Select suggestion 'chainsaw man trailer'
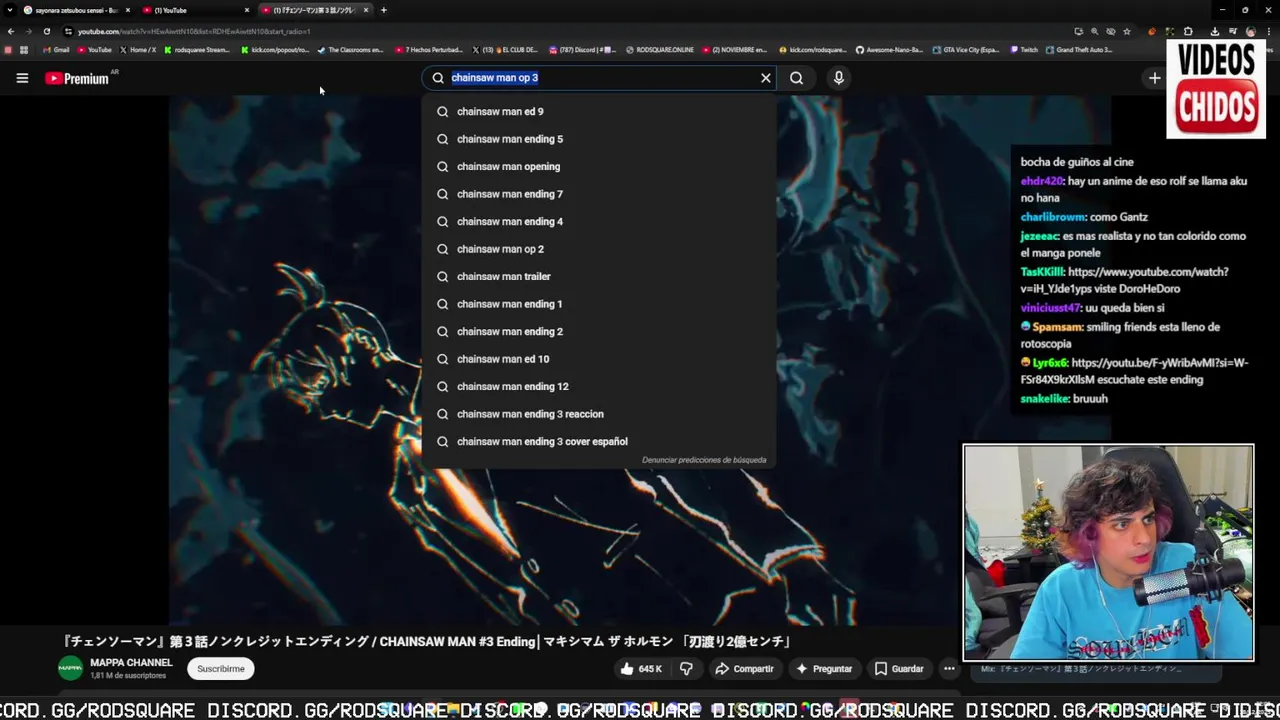This screenshot has width=1280, height=720. click(599, 277)
